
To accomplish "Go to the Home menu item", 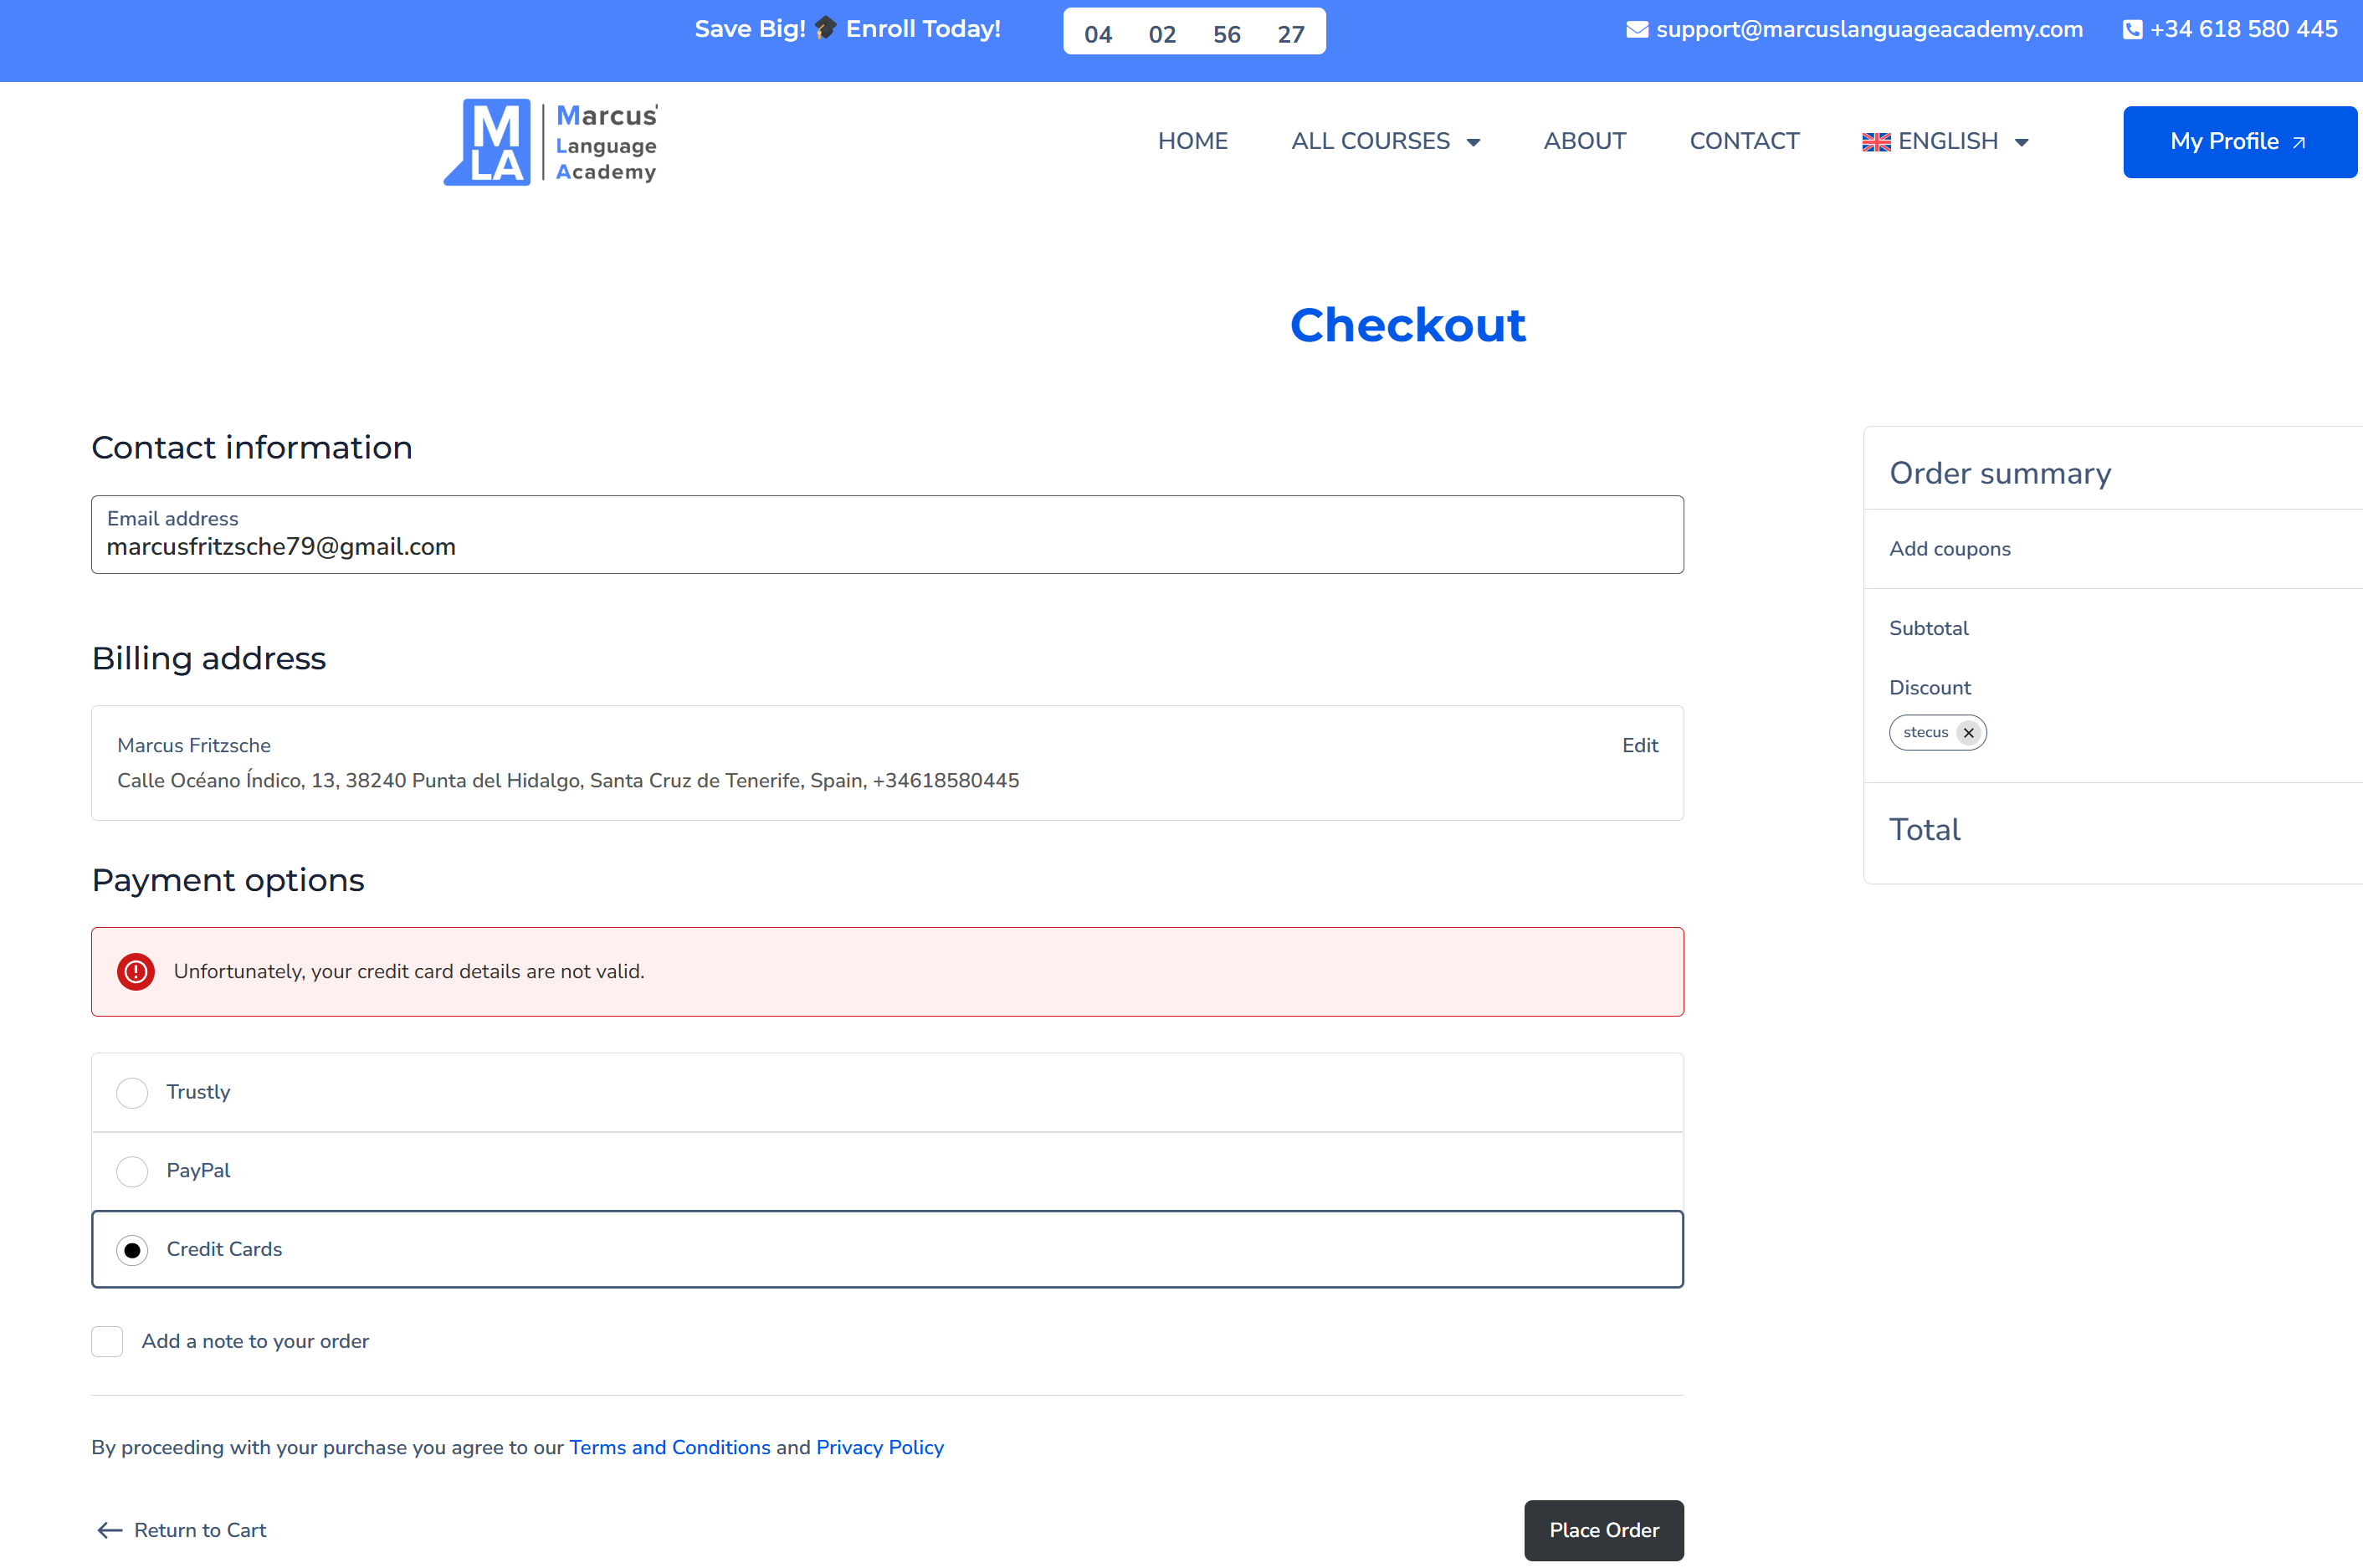I will (x=1192, y=142).
